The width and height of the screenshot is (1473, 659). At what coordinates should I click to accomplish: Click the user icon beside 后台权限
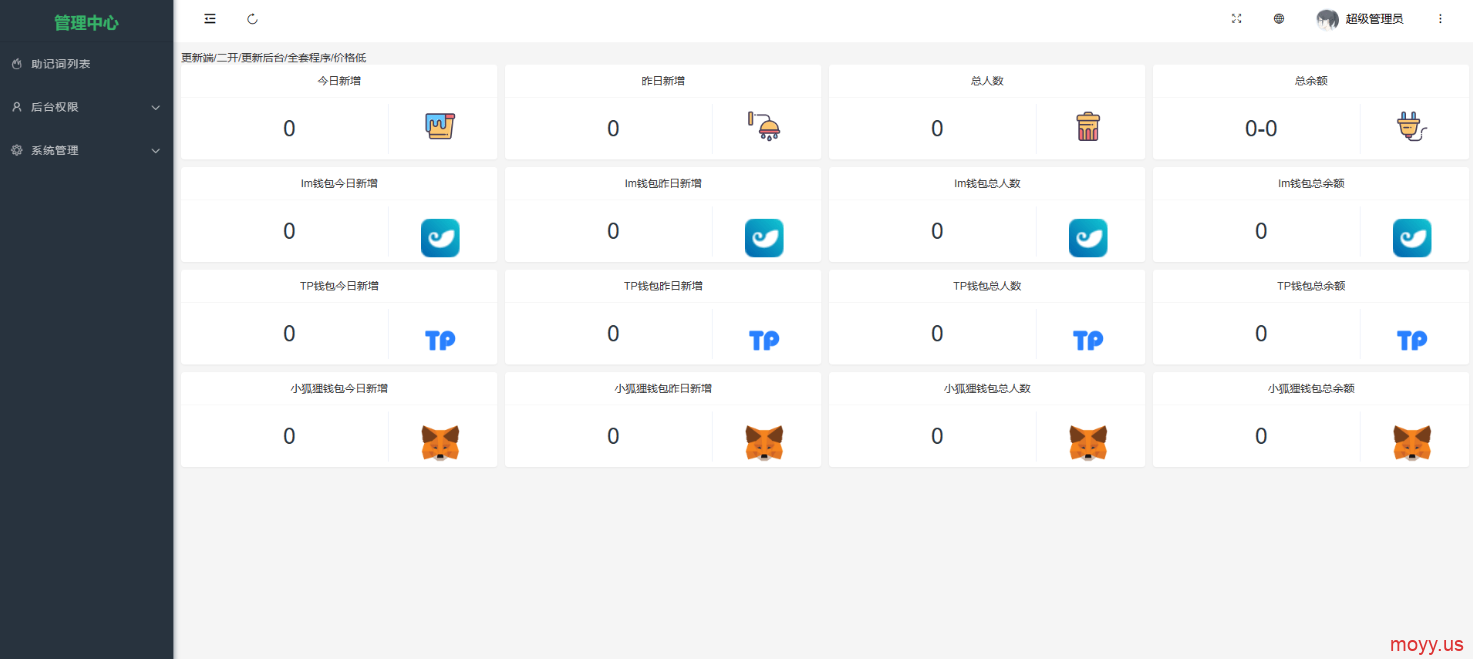coord(17,107)
